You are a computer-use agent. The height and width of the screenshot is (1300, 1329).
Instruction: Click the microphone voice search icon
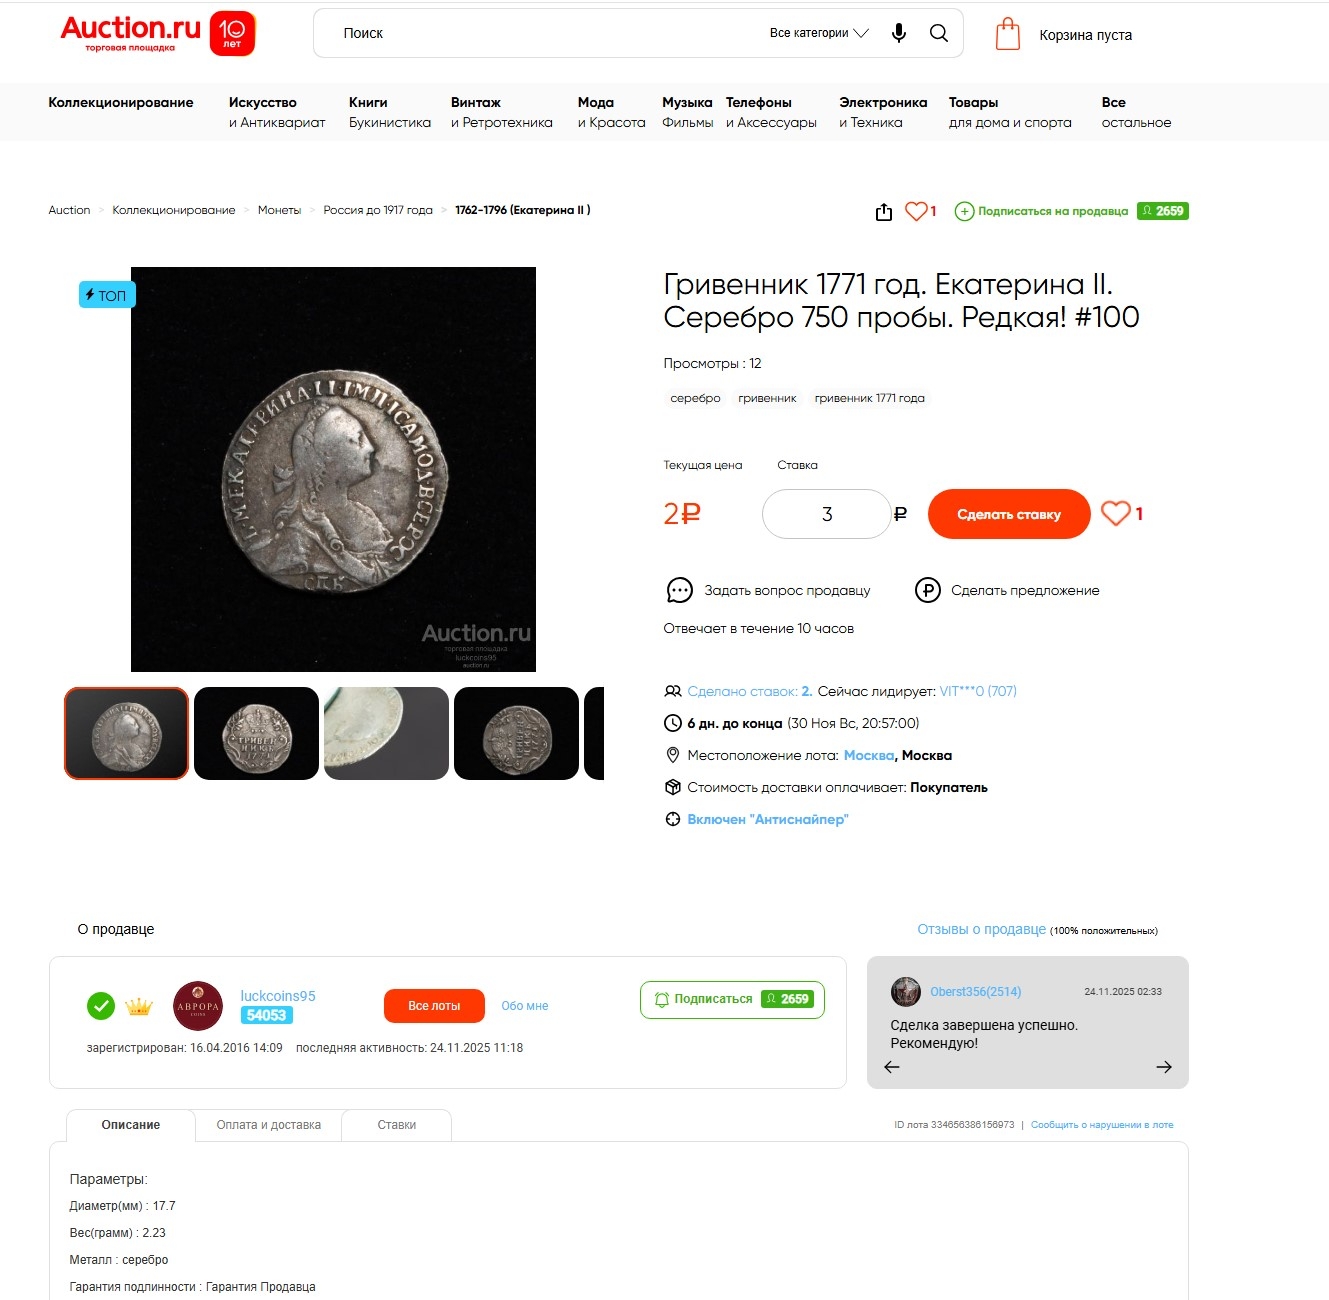[899, 33]
